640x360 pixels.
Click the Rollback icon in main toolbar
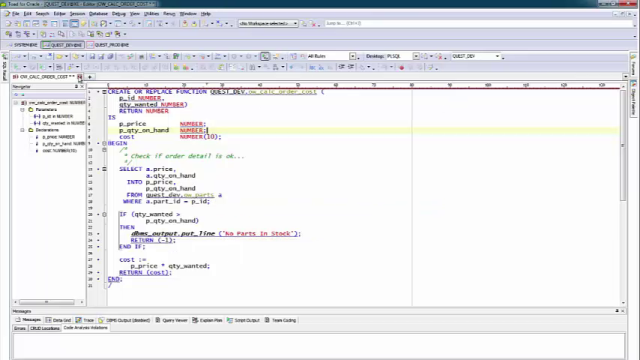194,24
